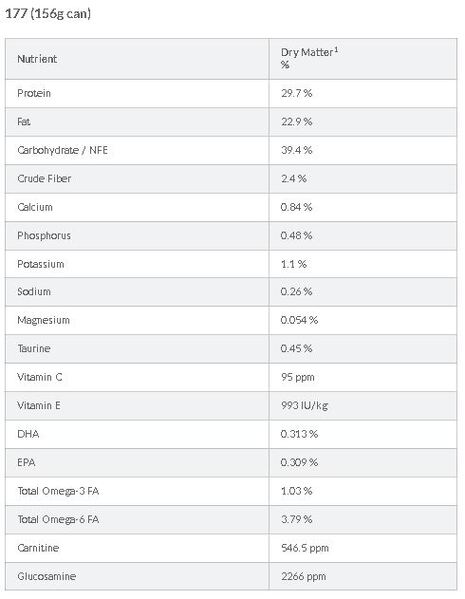This screenshot has width=465, height=599.
Task: Select the Glucosamine row label
Action: click(x=46, y=576)
